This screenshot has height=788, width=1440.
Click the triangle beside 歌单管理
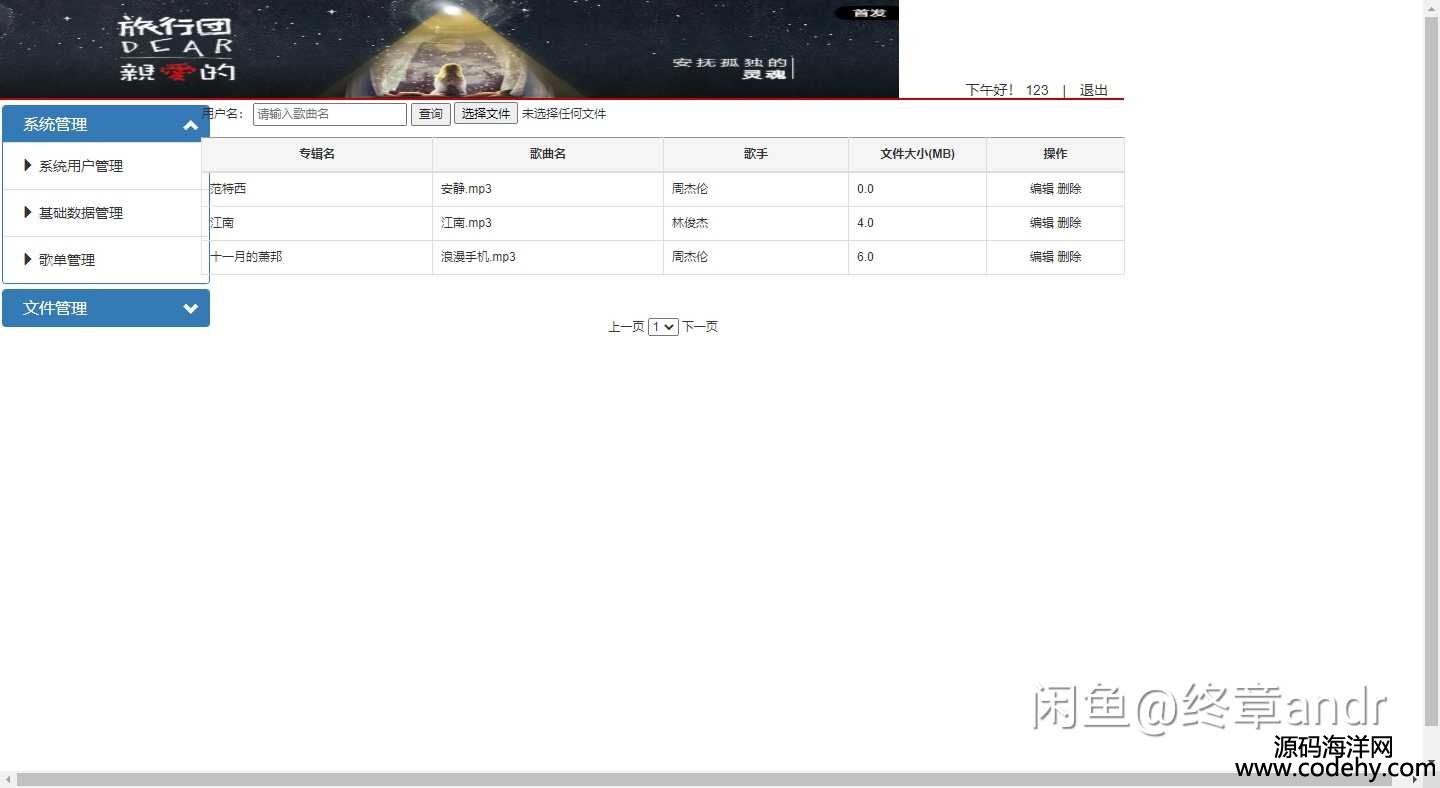pyautogui.click(x=28, y=260)
